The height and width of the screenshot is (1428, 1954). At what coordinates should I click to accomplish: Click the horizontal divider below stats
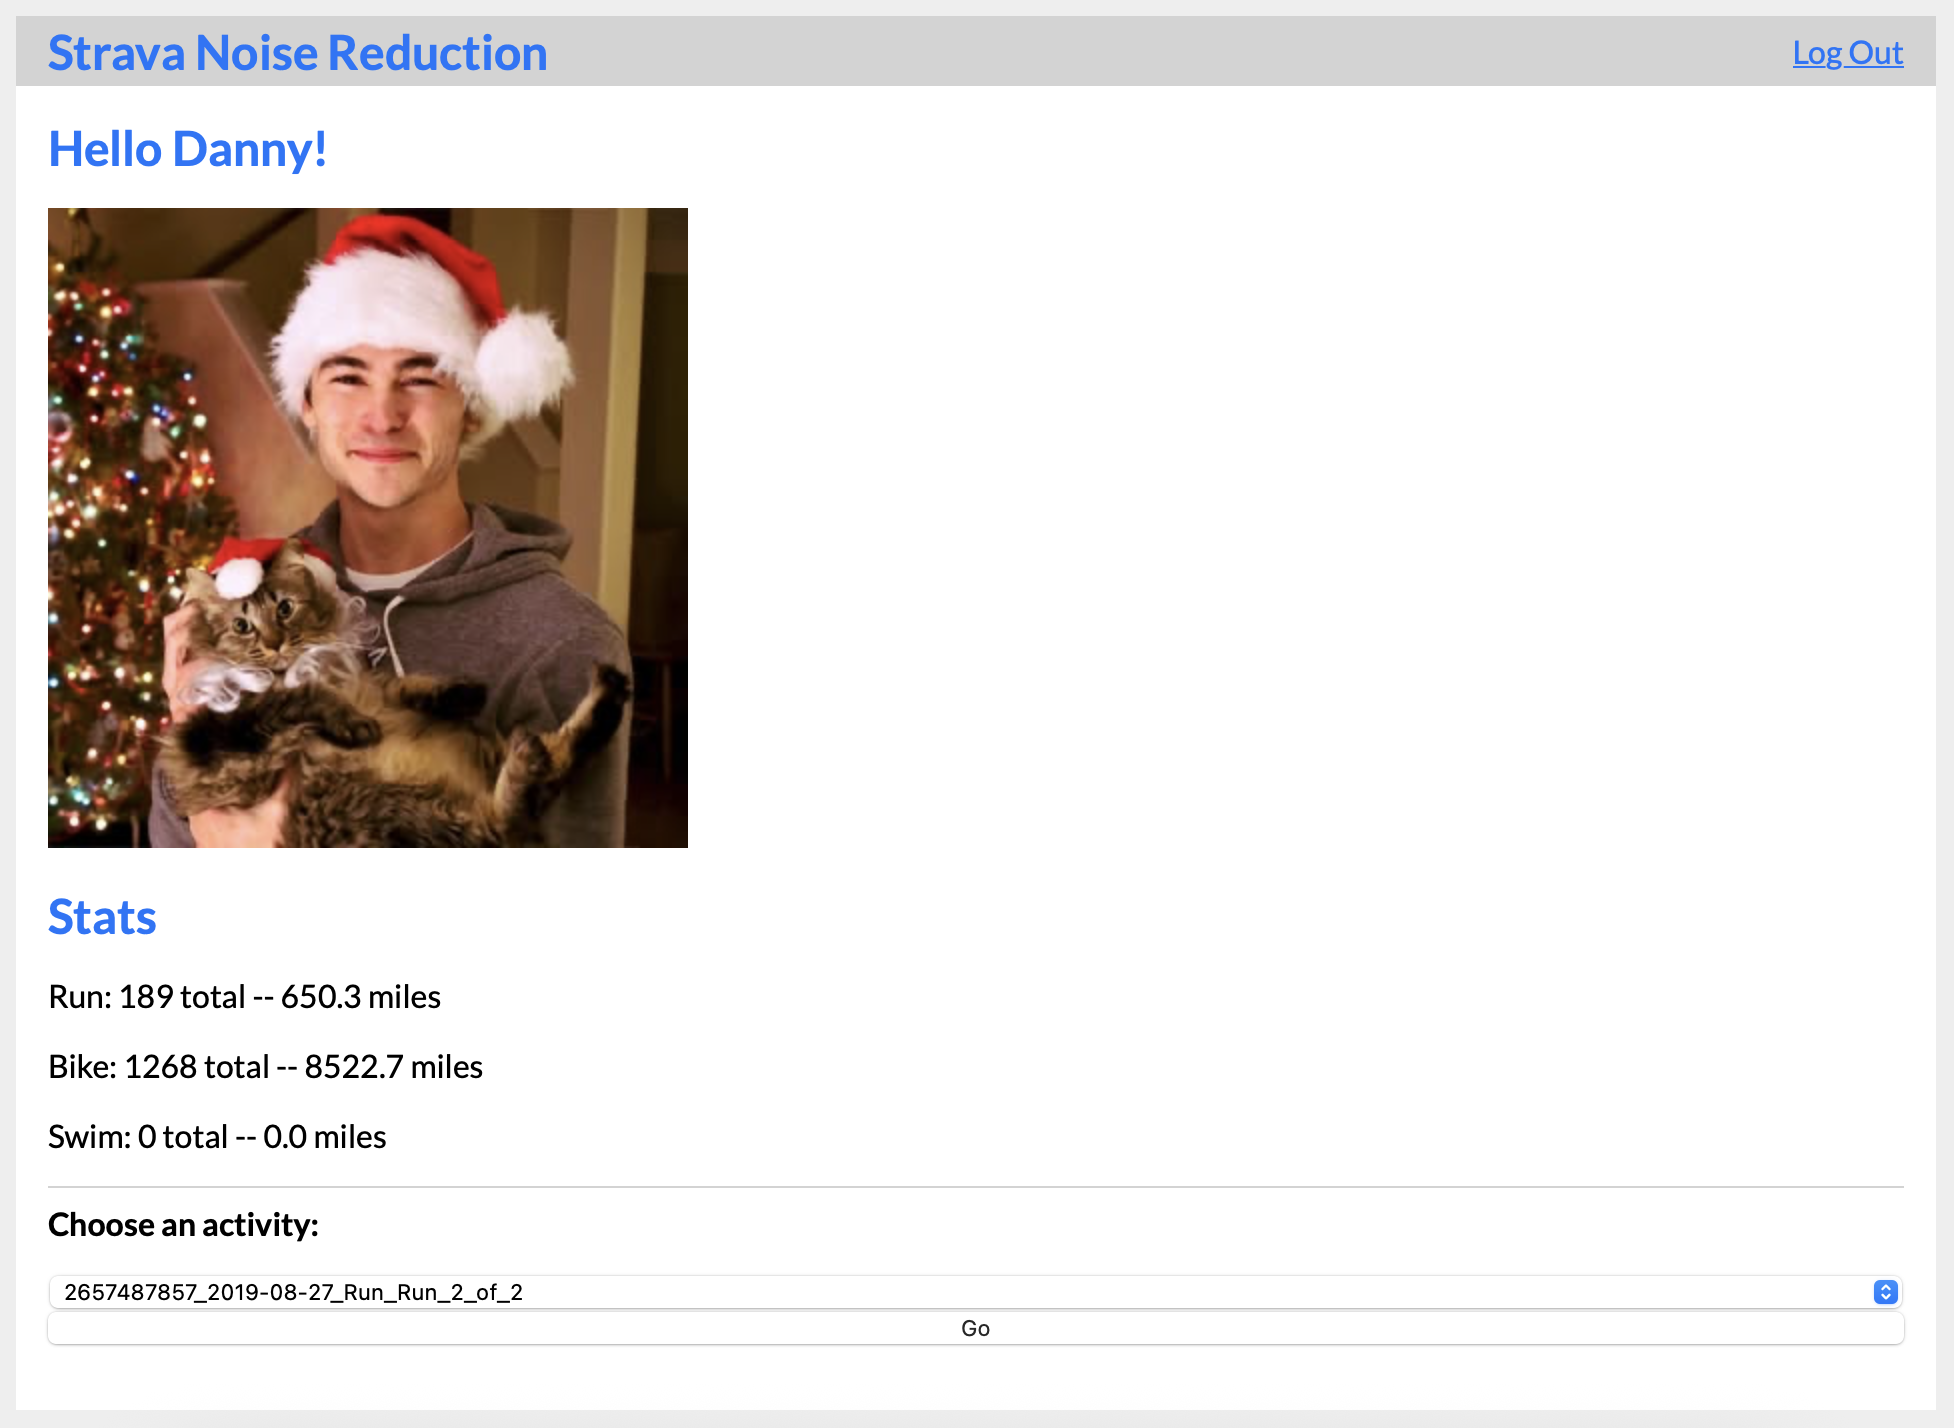[975, 1187]
